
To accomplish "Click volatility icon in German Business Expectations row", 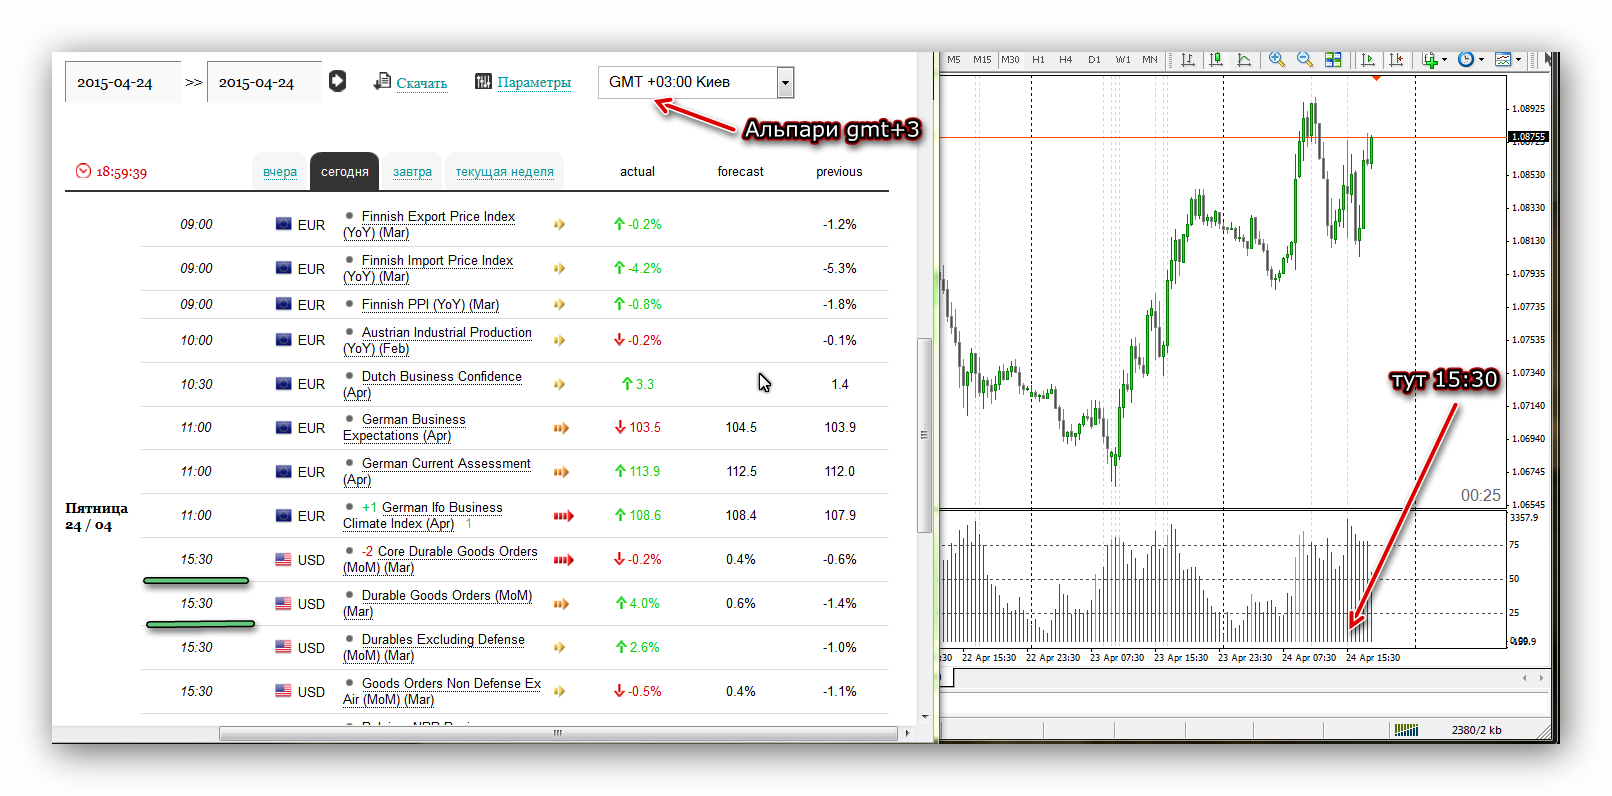I will pyautogui.click(x=561, y=428).
